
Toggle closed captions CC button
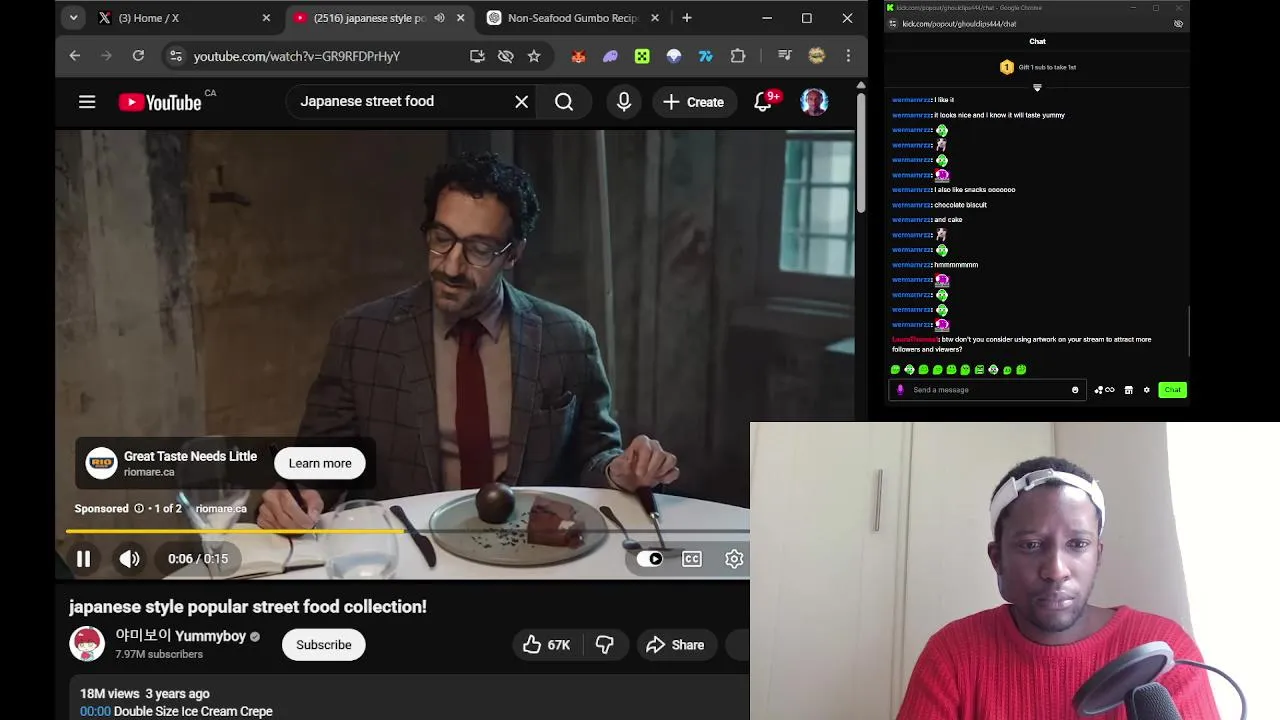pos(692,559)
